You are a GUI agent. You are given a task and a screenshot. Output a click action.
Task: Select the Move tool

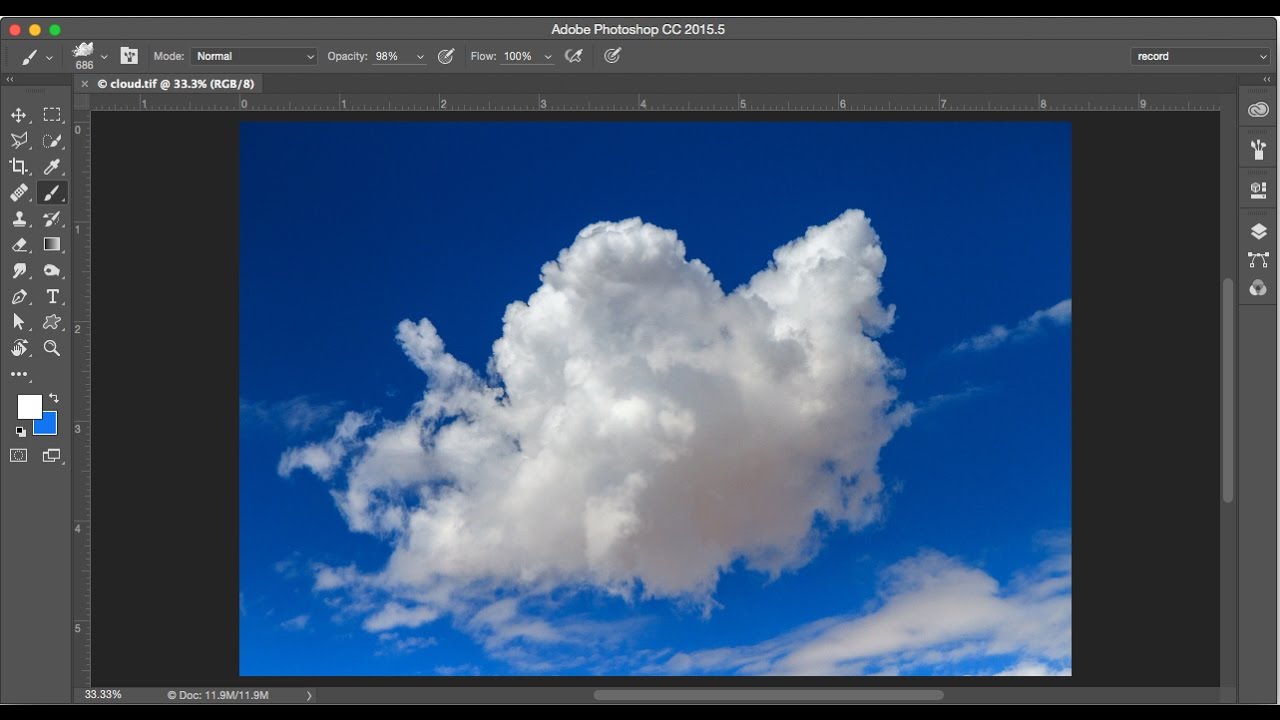[x=19, y=115]
